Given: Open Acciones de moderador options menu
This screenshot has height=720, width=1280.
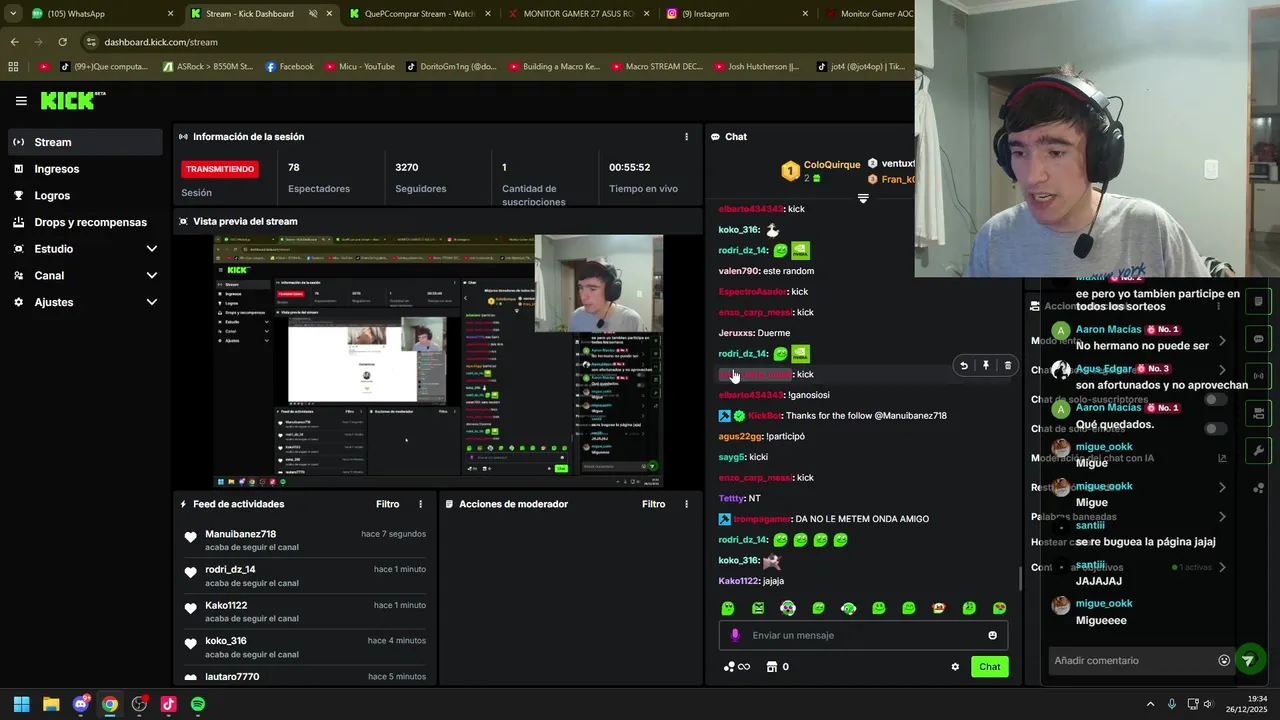Looking at the screenshot, I should [686, 504].
